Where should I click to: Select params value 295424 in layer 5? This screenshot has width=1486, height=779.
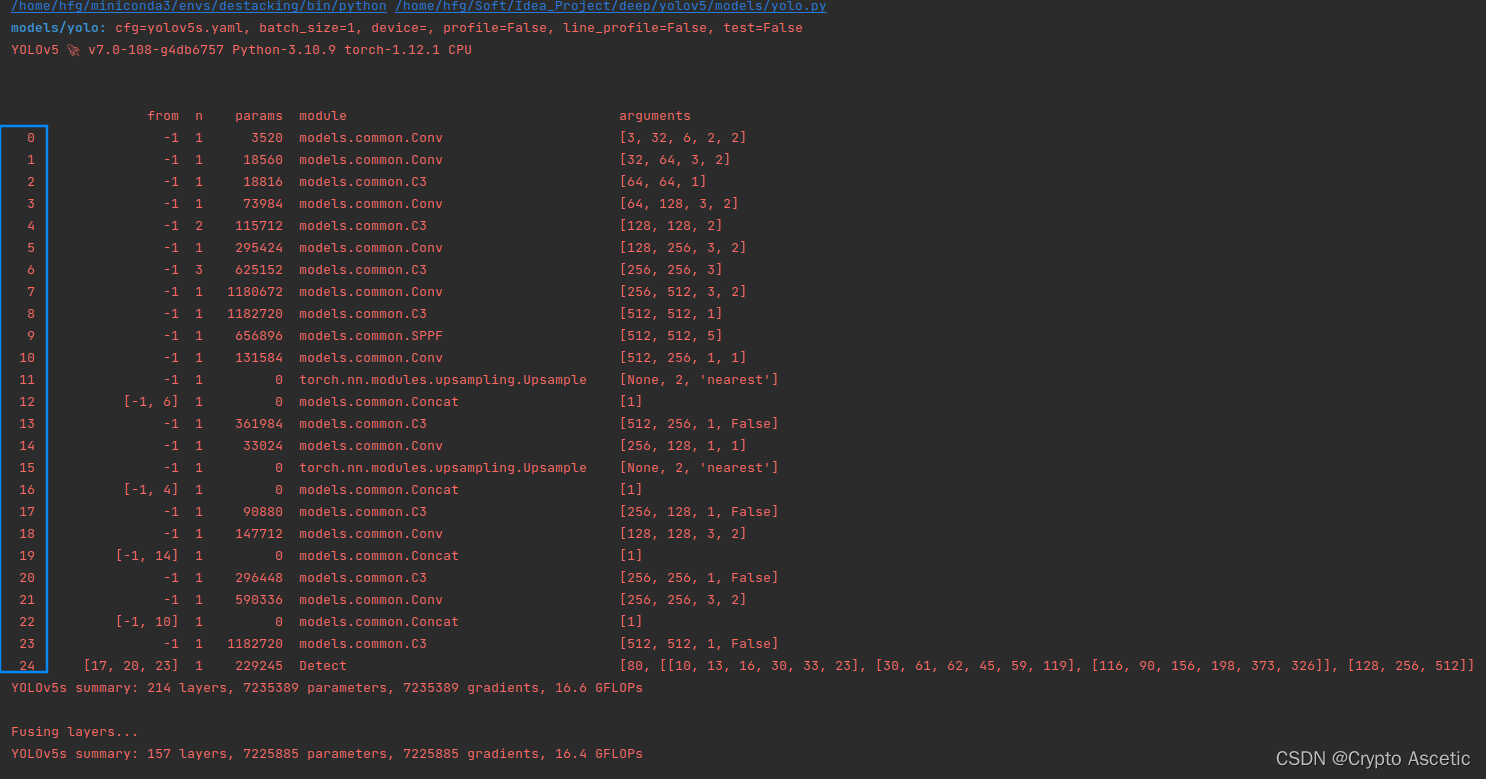[259, 248]
